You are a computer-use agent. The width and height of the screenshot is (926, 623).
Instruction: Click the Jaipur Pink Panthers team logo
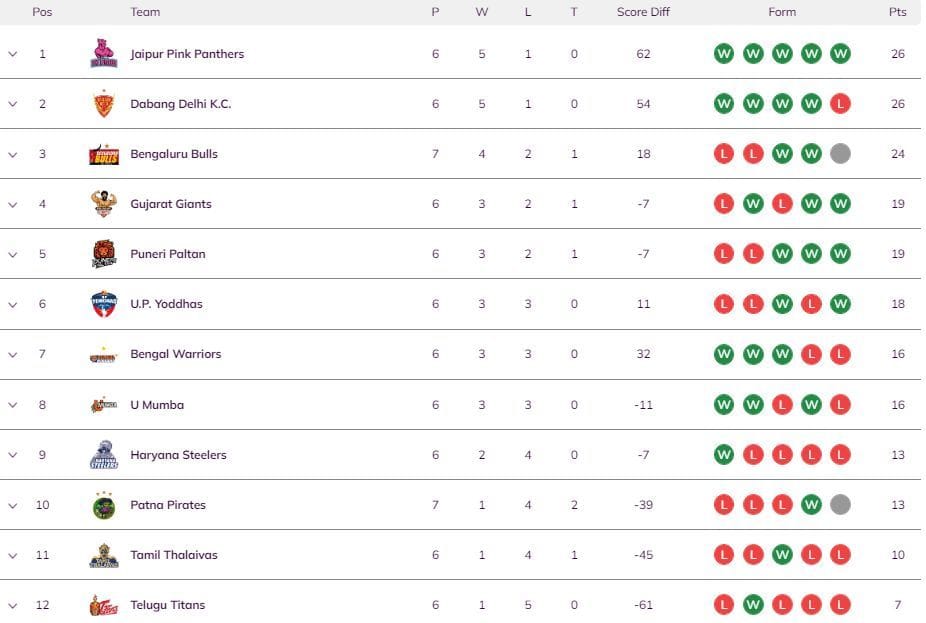coord(104,53)
